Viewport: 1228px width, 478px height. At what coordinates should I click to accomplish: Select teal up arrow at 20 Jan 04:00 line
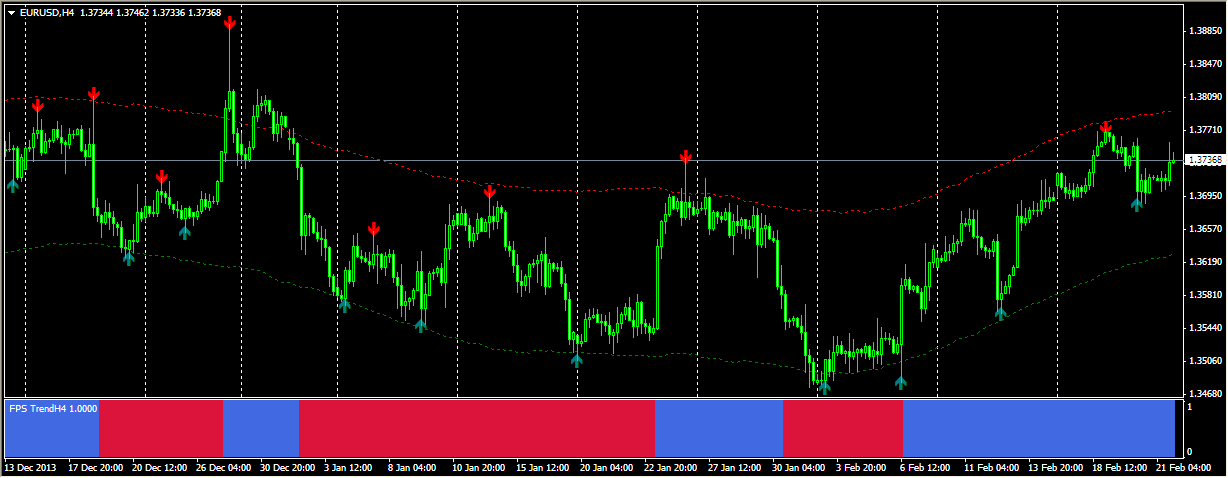coord(577,360)
